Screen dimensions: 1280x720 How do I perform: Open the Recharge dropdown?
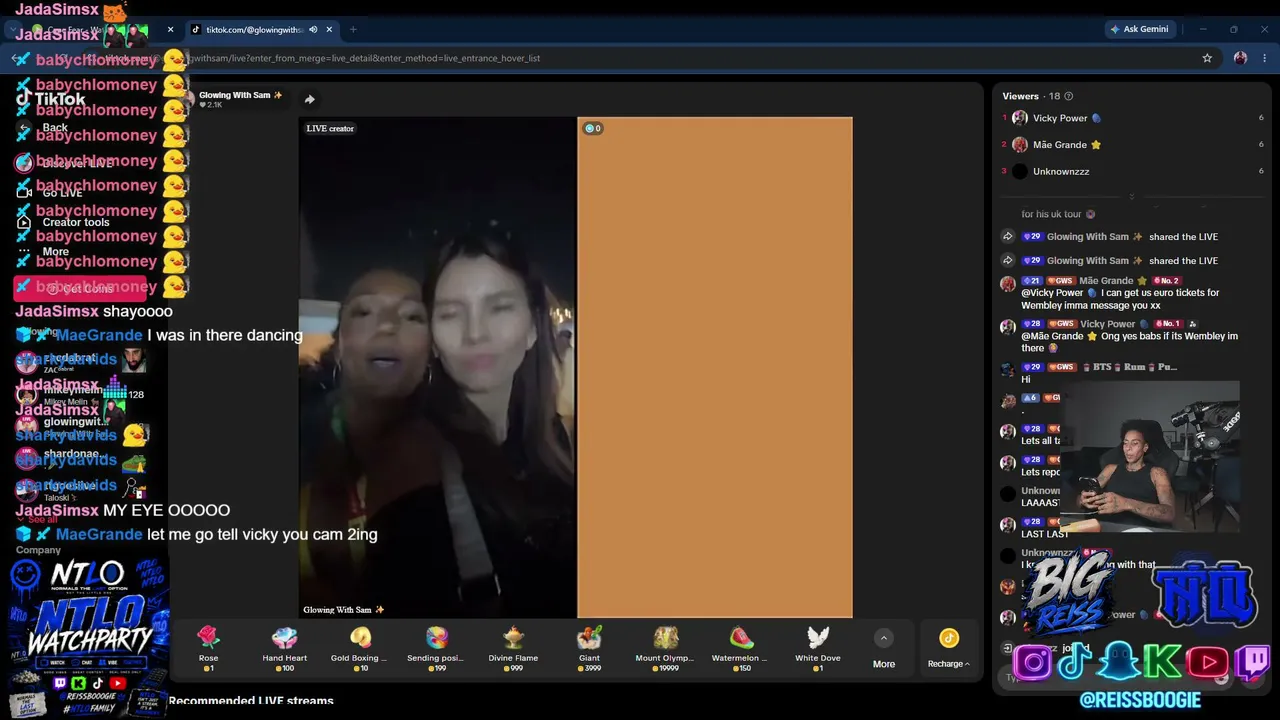(x=949, y=664)
